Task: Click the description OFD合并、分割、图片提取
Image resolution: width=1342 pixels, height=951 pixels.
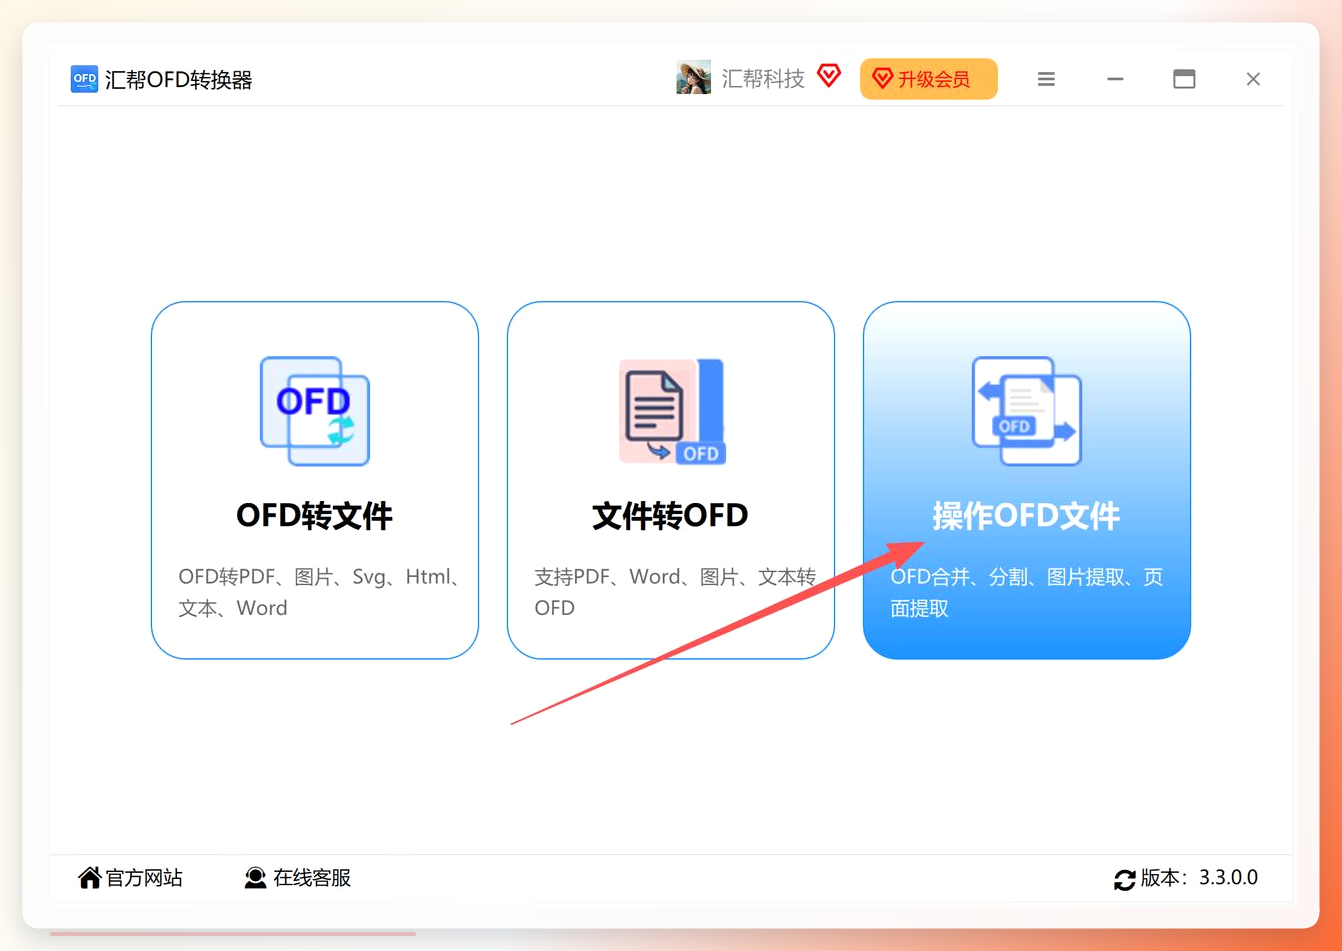Action: tap(1027, 592)
